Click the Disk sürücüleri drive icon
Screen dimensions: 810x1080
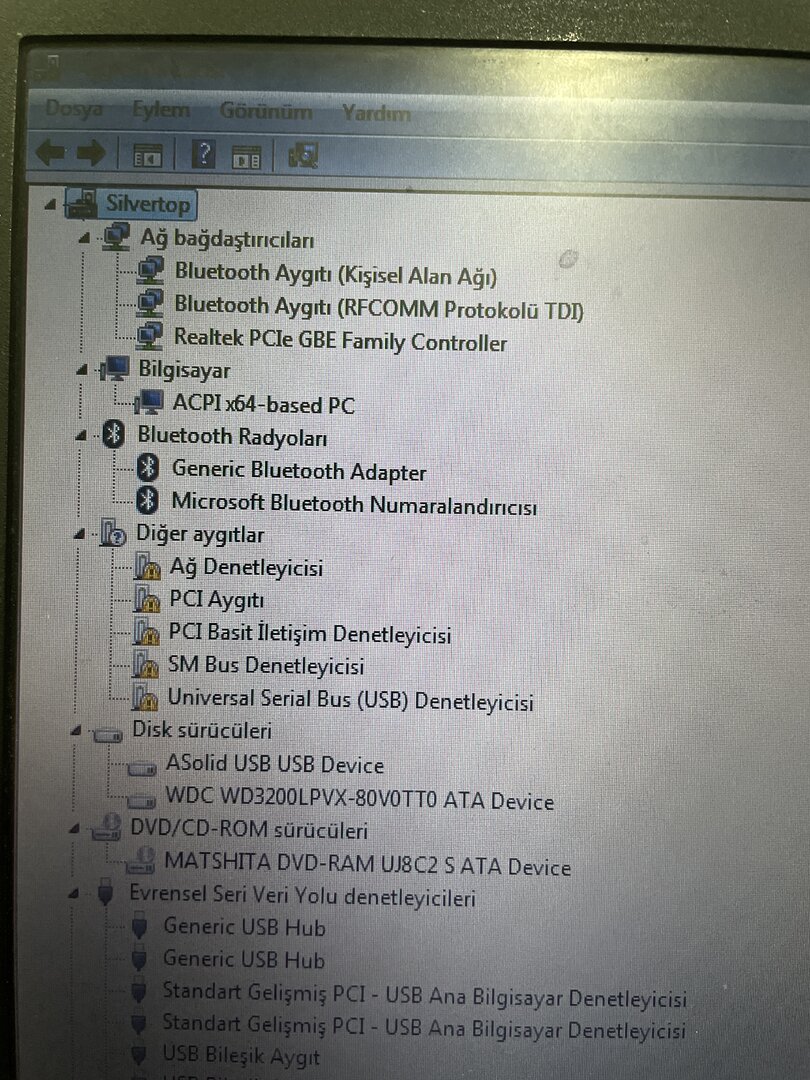pyautogui.click(x=107, y=735)
